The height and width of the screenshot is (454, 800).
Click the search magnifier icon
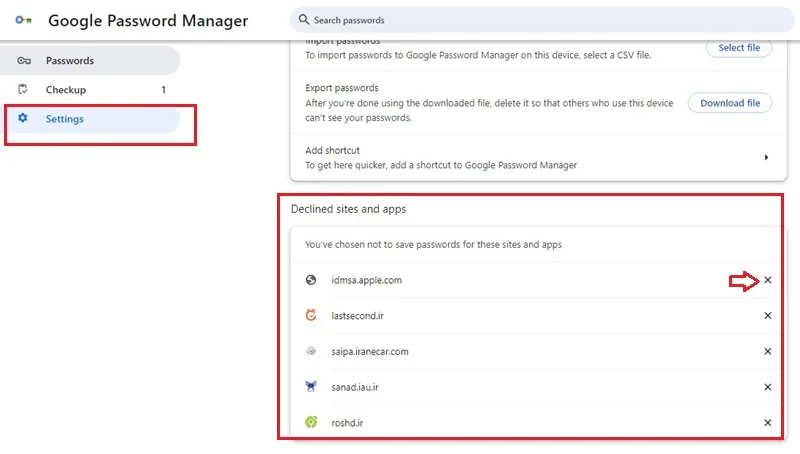click(x=304, y=20)
